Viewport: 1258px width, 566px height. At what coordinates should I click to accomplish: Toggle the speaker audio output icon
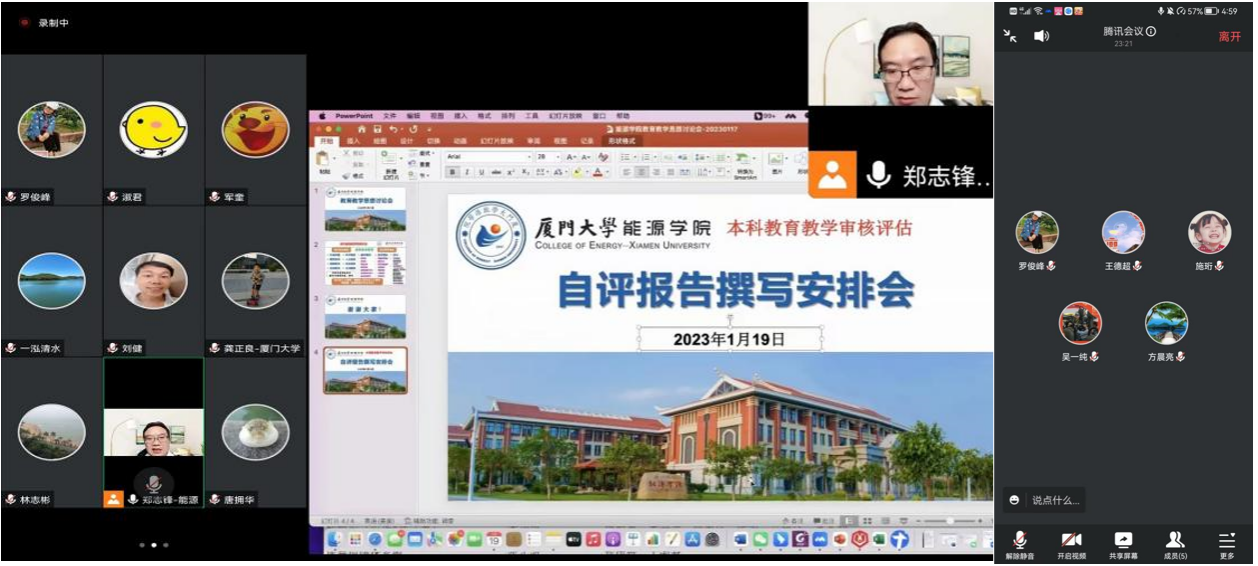pos(1041,36)
